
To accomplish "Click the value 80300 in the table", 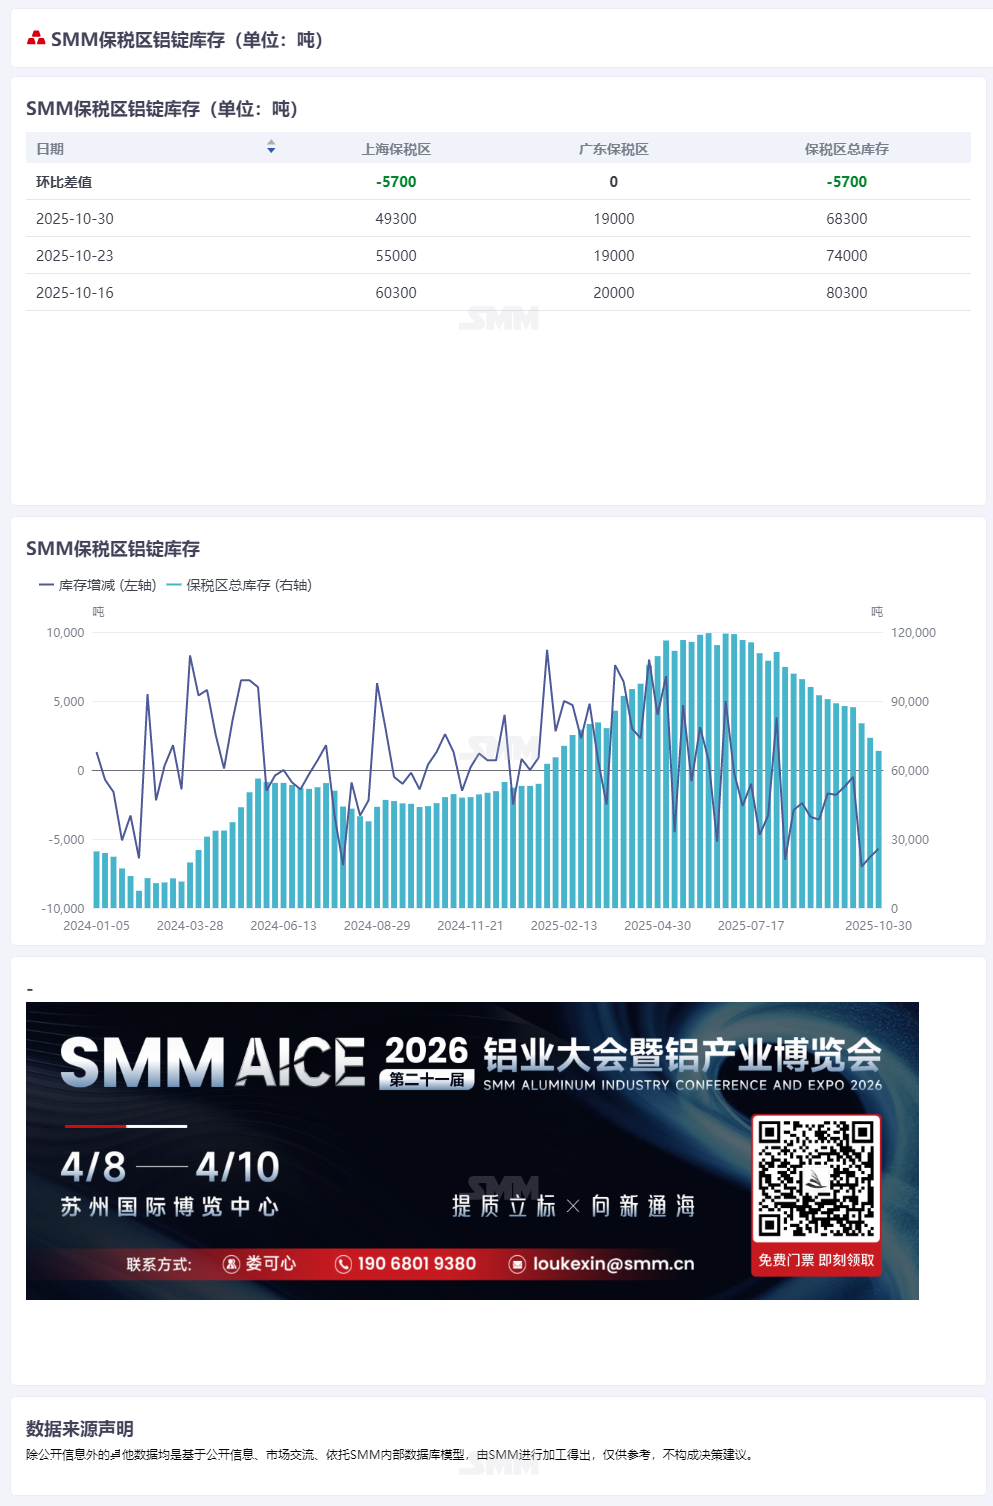I will point(847,293).
